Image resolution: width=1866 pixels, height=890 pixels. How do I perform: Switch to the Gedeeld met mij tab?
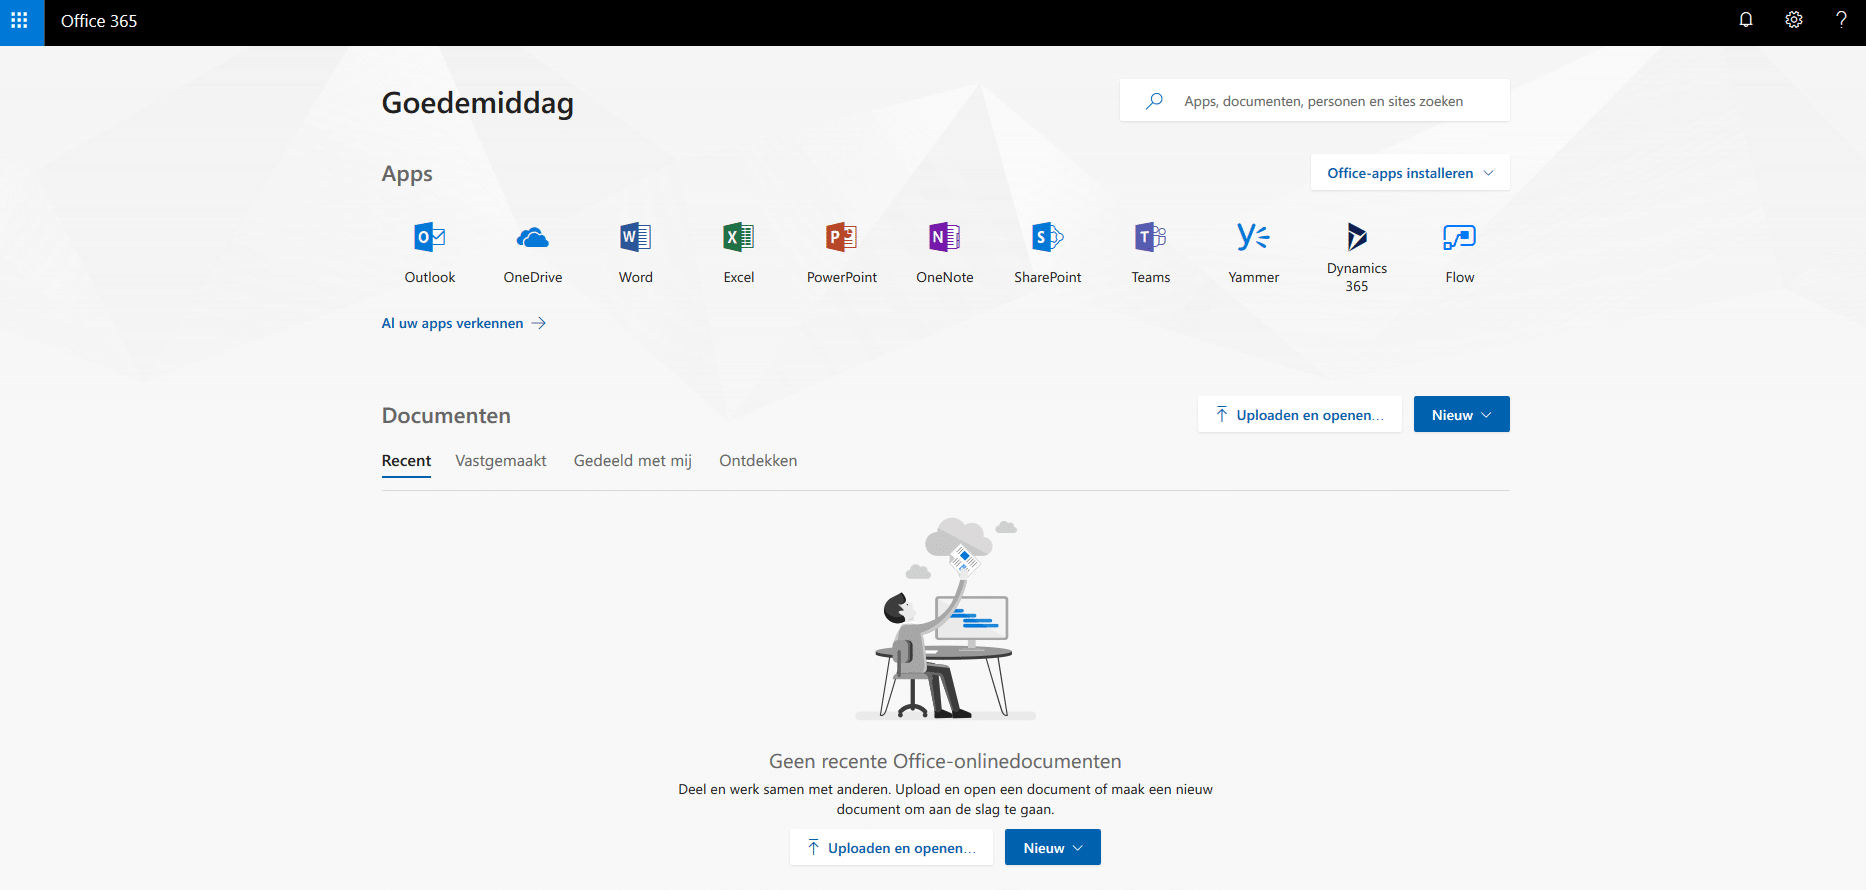click(x=633, y=461)
